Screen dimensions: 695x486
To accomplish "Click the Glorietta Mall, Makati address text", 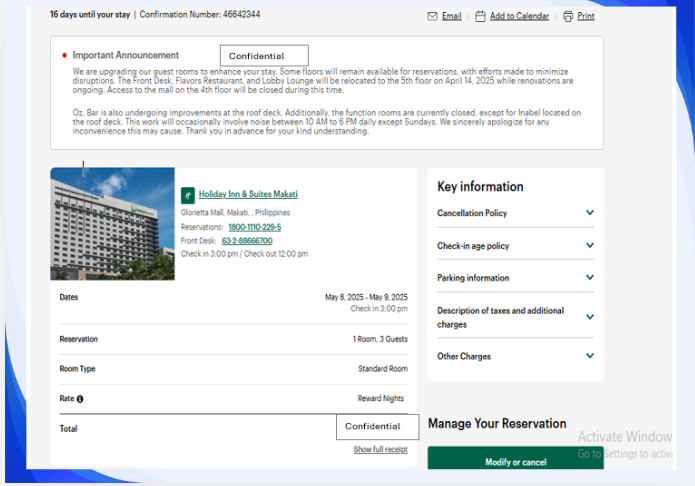I will click(235, 213).
